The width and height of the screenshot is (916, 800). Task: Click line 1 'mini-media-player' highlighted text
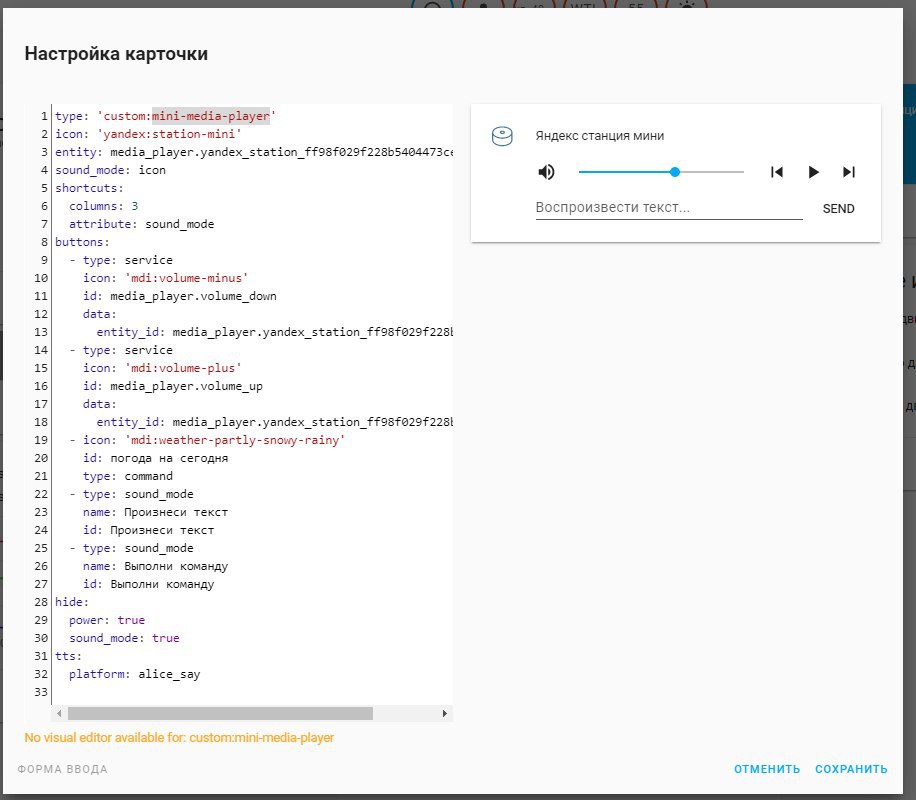211,116
